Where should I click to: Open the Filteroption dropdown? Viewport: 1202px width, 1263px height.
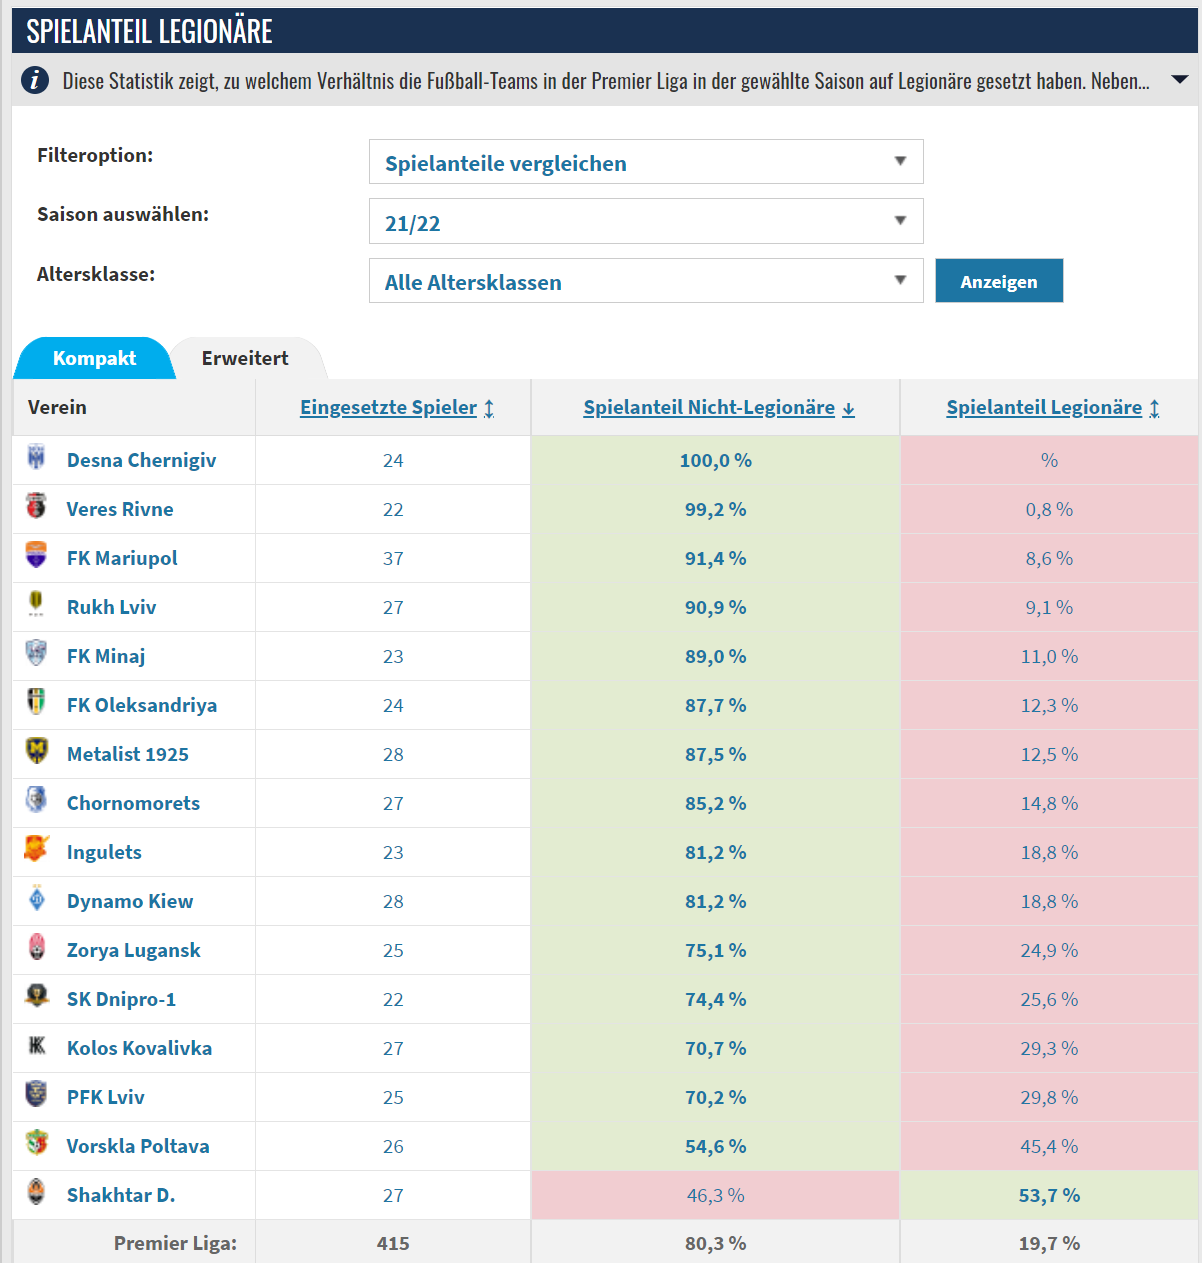point(646,162)
